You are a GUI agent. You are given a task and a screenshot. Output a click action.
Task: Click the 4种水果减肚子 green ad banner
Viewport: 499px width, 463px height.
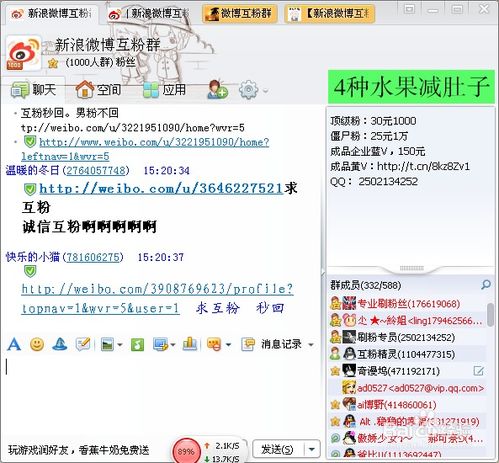411,87
